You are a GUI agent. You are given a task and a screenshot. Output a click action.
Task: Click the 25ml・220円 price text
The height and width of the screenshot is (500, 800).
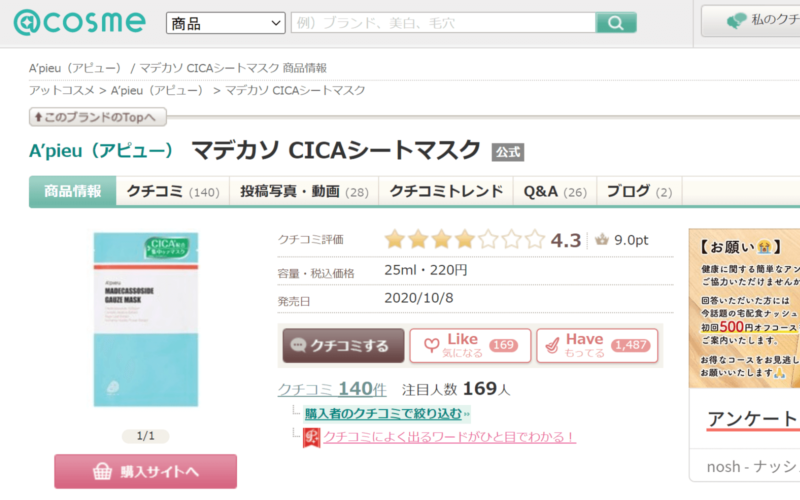[x=426, y=270]
